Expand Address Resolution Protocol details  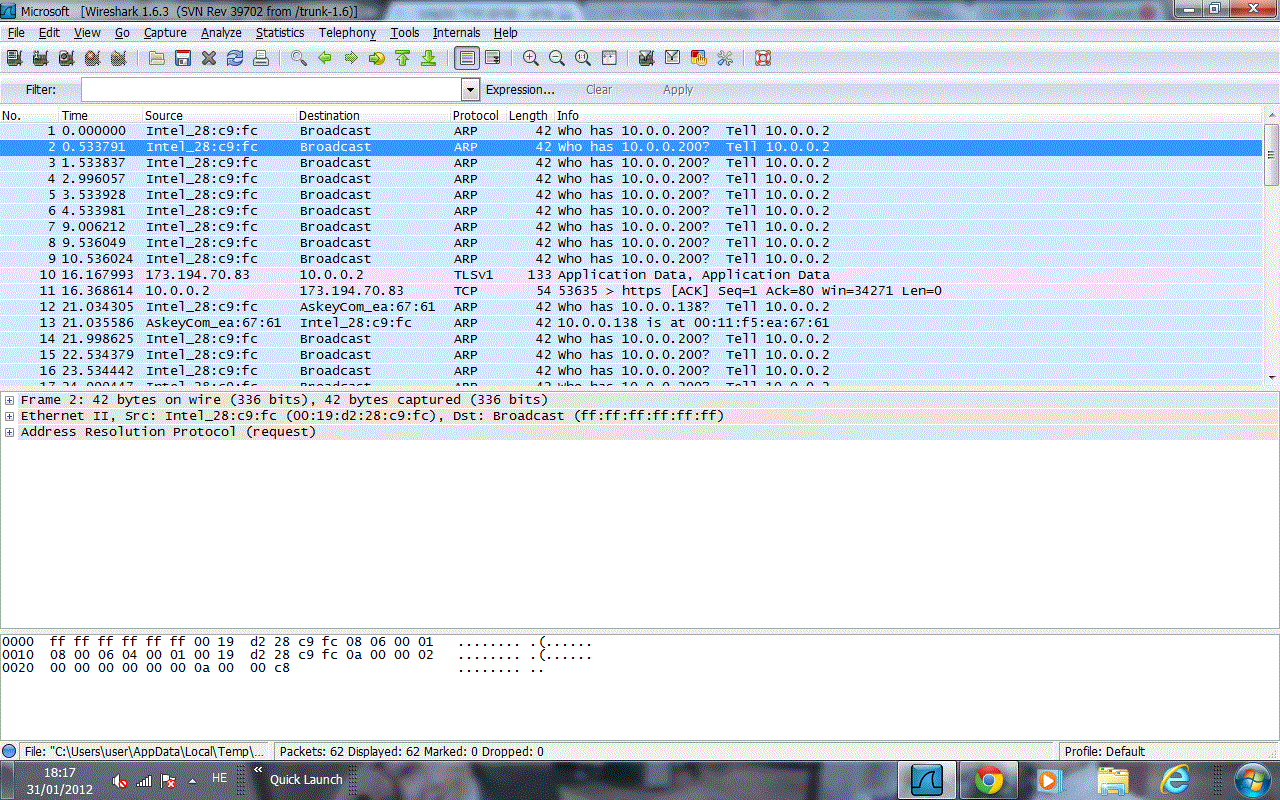[9, 432]
